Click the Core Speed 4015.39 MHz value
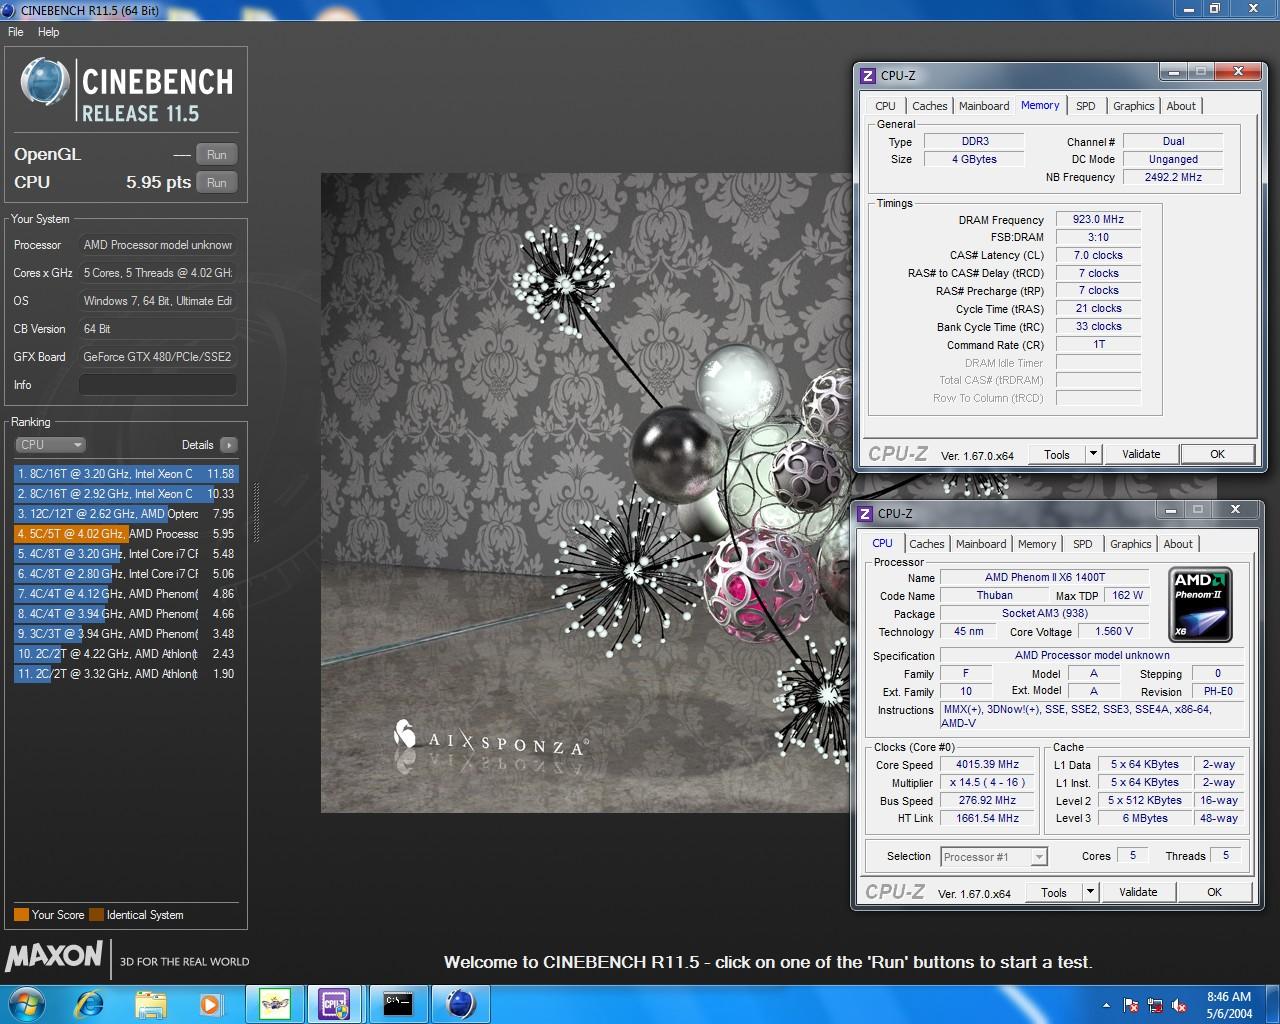This screenshot has height=1024, width=1280. pyautogui.click(x=987, y=764)
